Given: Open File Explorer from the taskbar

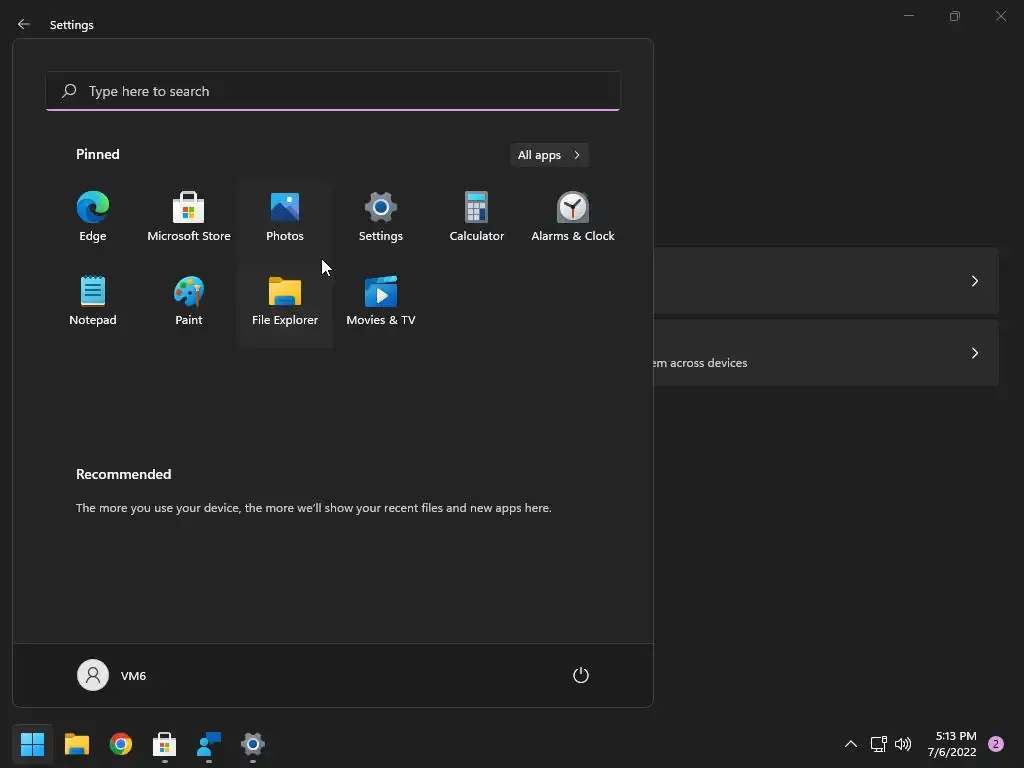Looking at the screenshot, I should tap(77, 744).
